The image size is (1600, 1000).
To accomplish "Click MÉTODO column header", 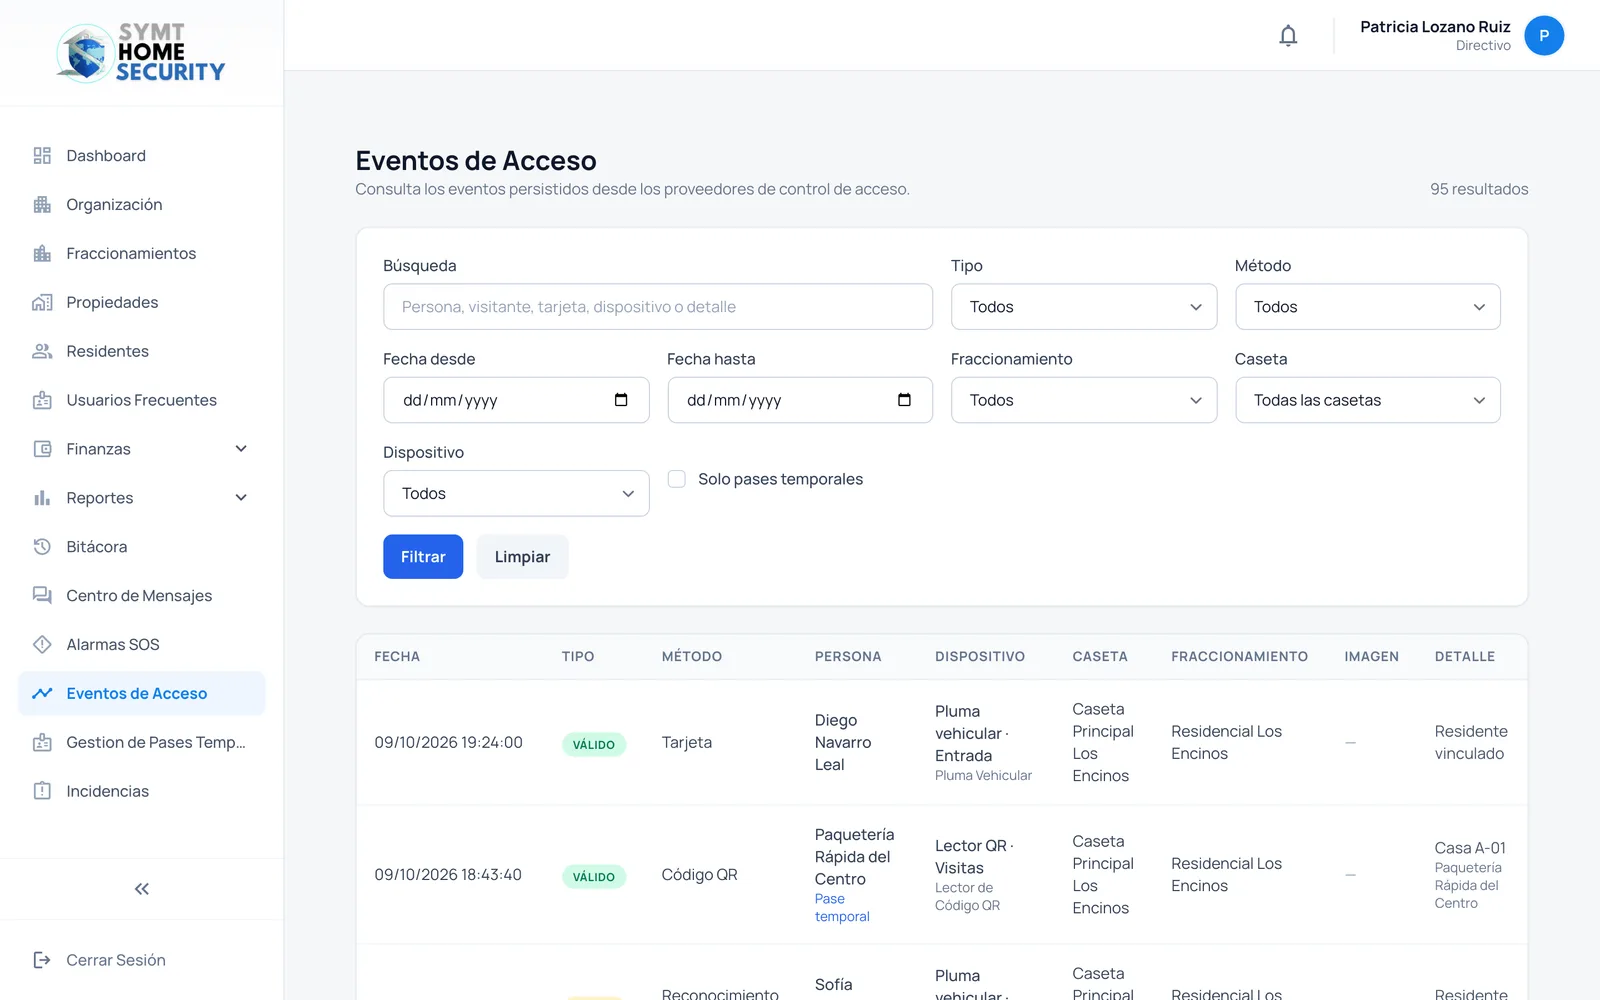I will click(692, 657).
